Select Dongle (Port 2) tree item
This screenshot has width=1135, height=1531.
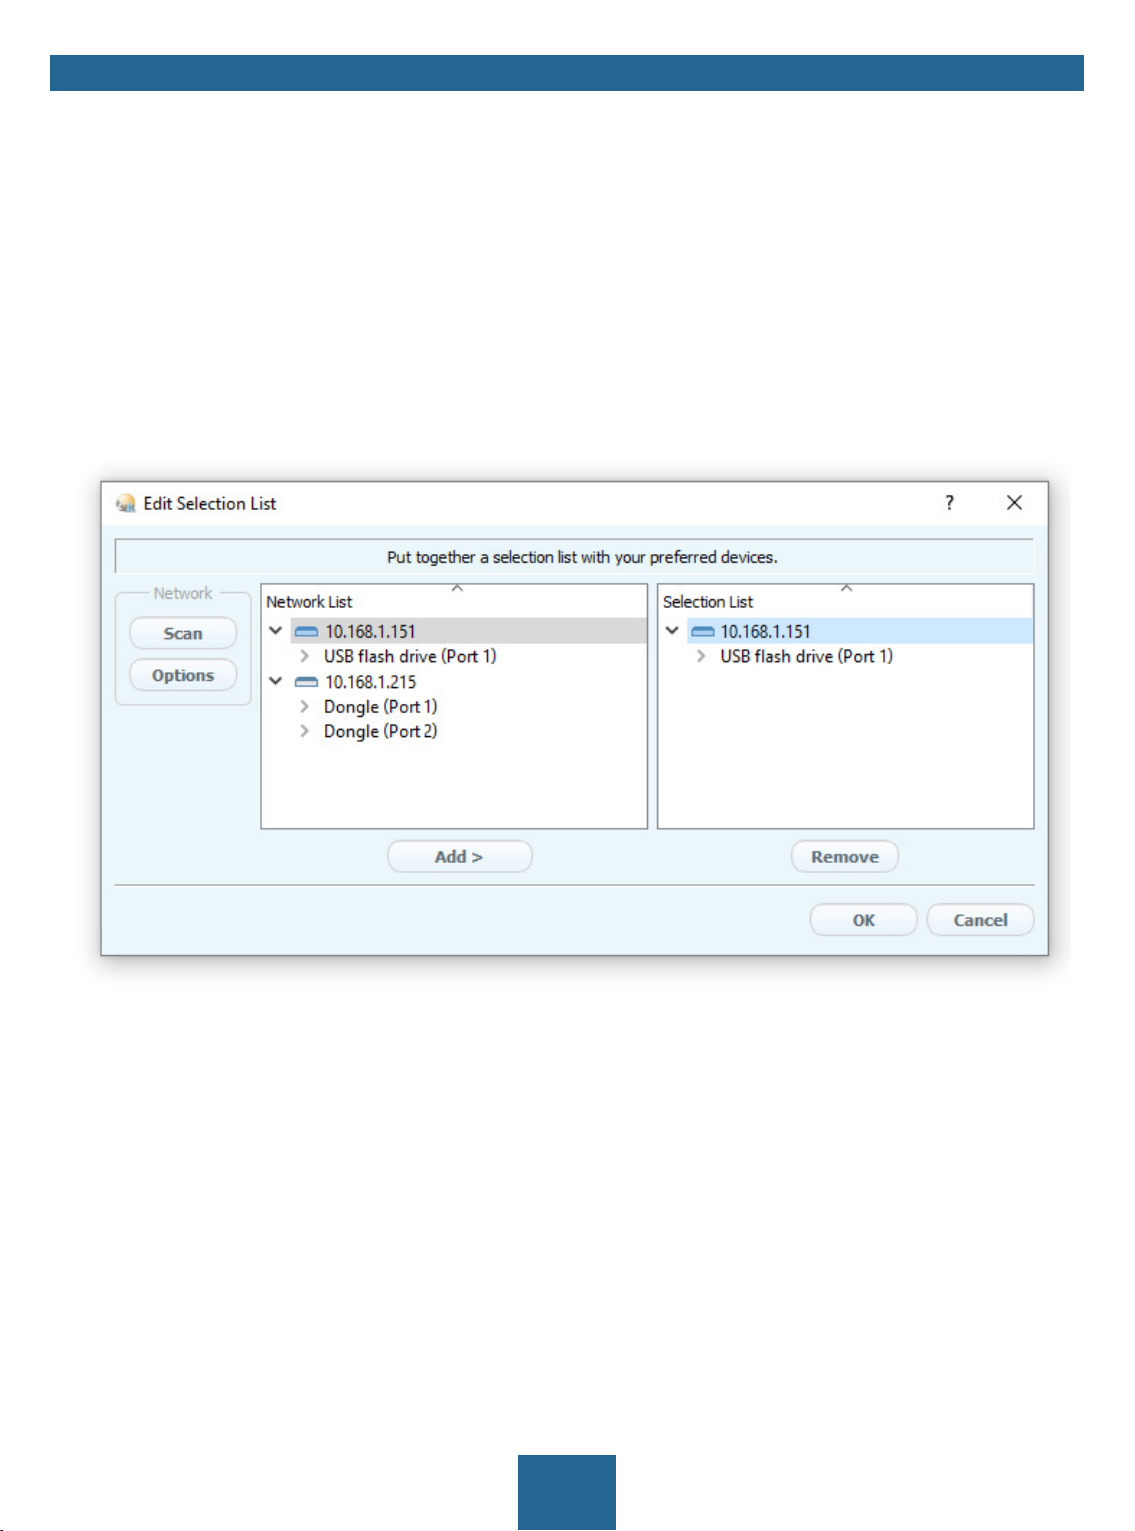[380, 731]
